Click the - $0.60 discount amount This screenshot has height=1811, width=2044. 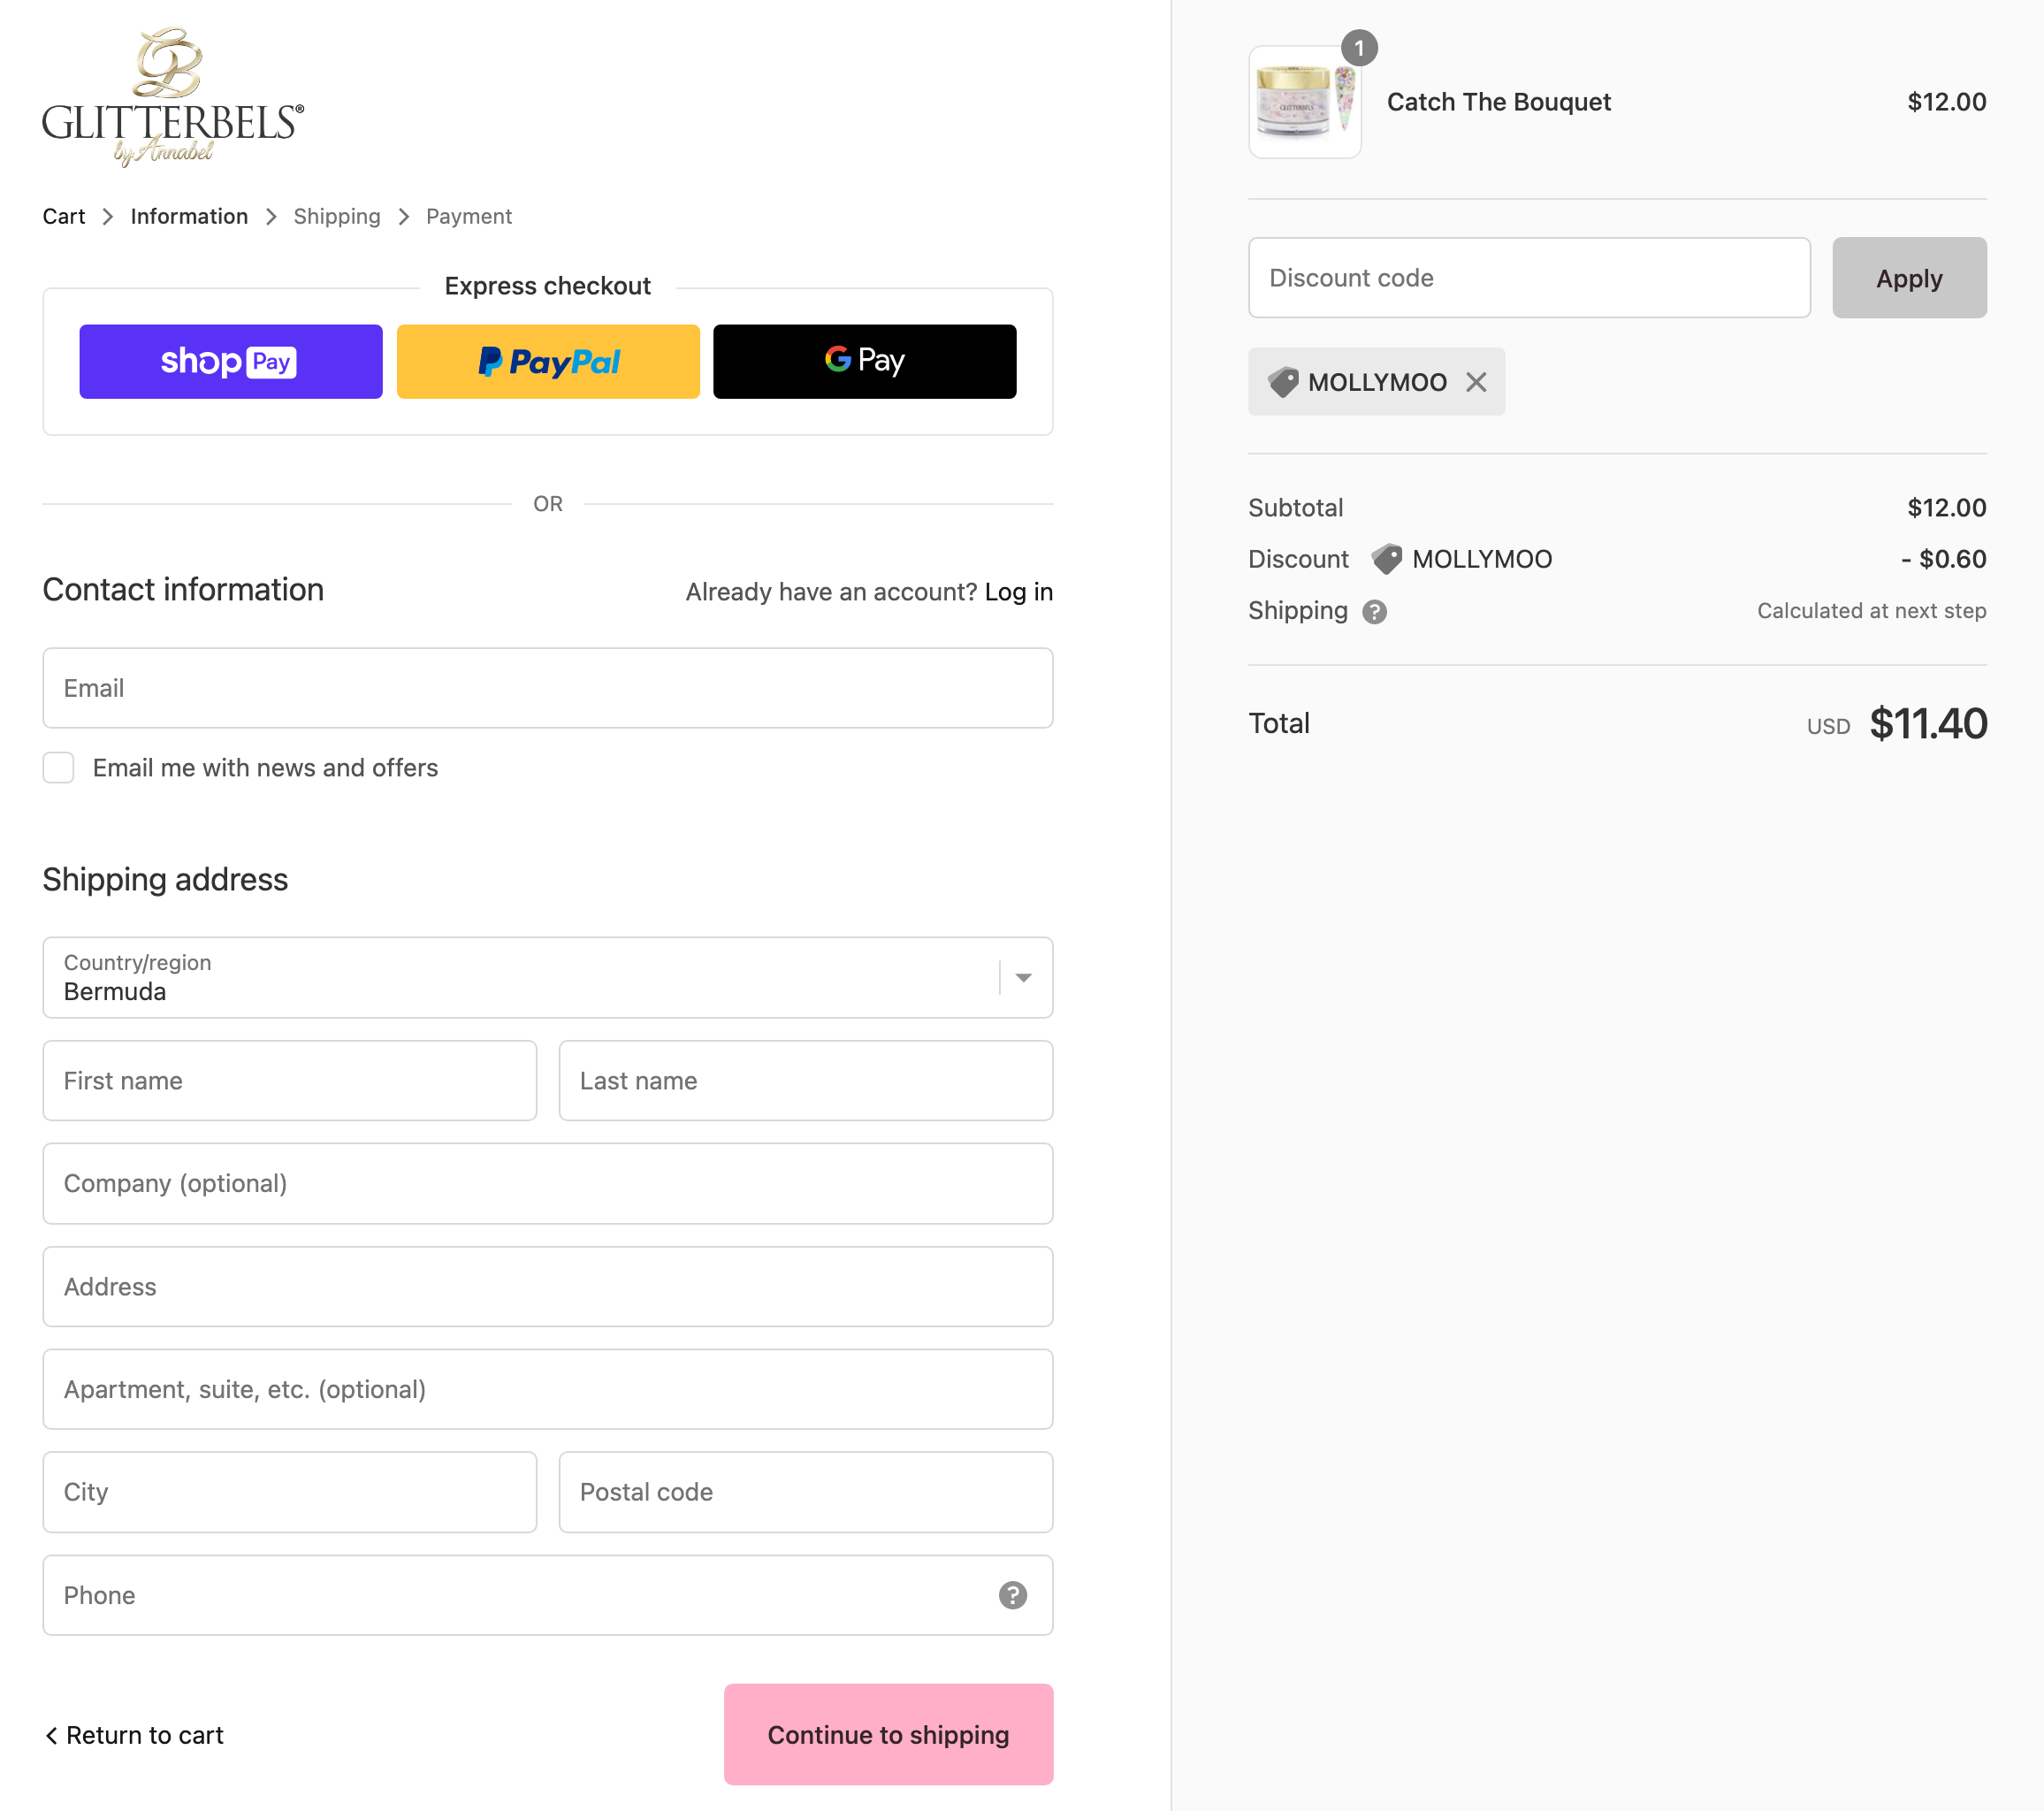tap(1943, 559)
